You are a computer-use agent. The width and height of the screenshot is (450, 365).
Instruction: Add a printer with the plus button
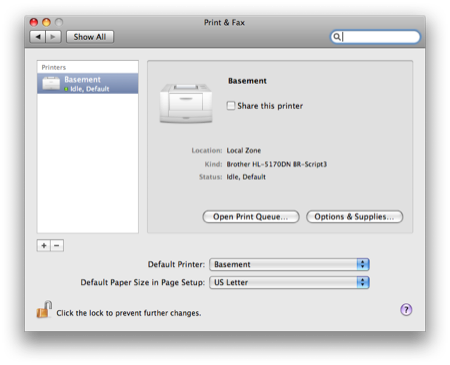[44, 246]
